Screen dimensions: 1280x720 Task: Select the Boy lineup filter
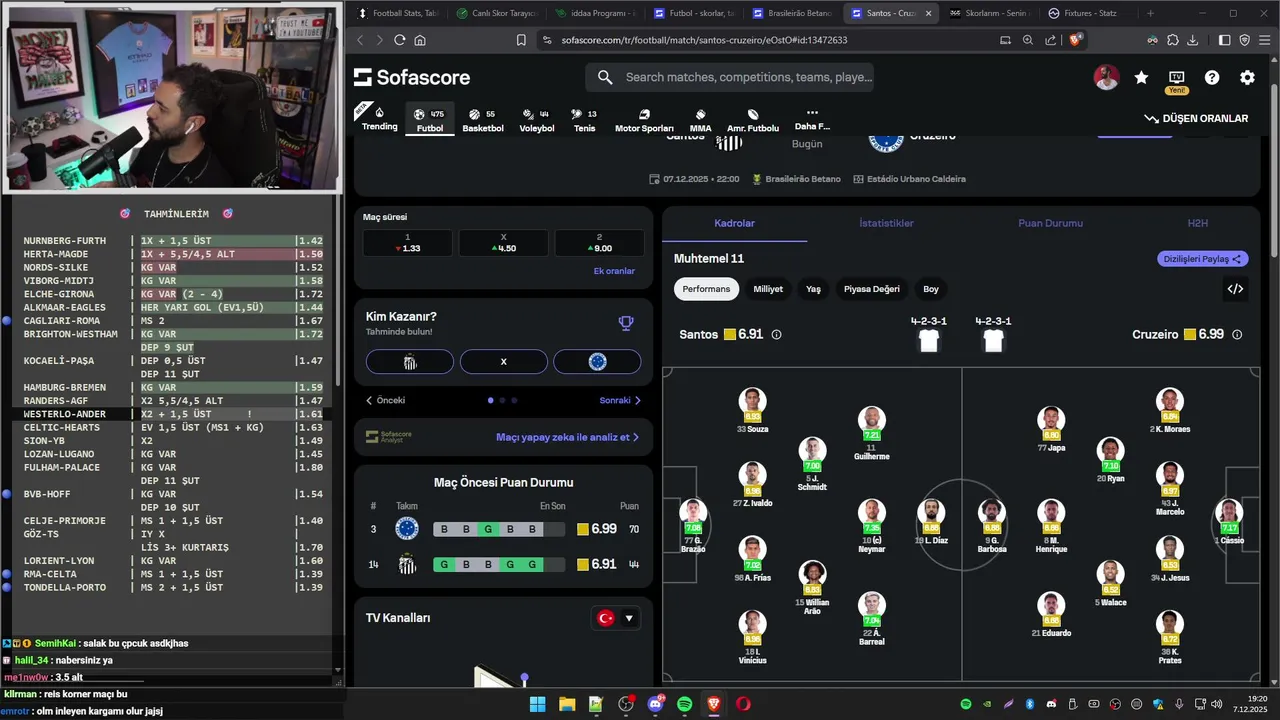931,289
